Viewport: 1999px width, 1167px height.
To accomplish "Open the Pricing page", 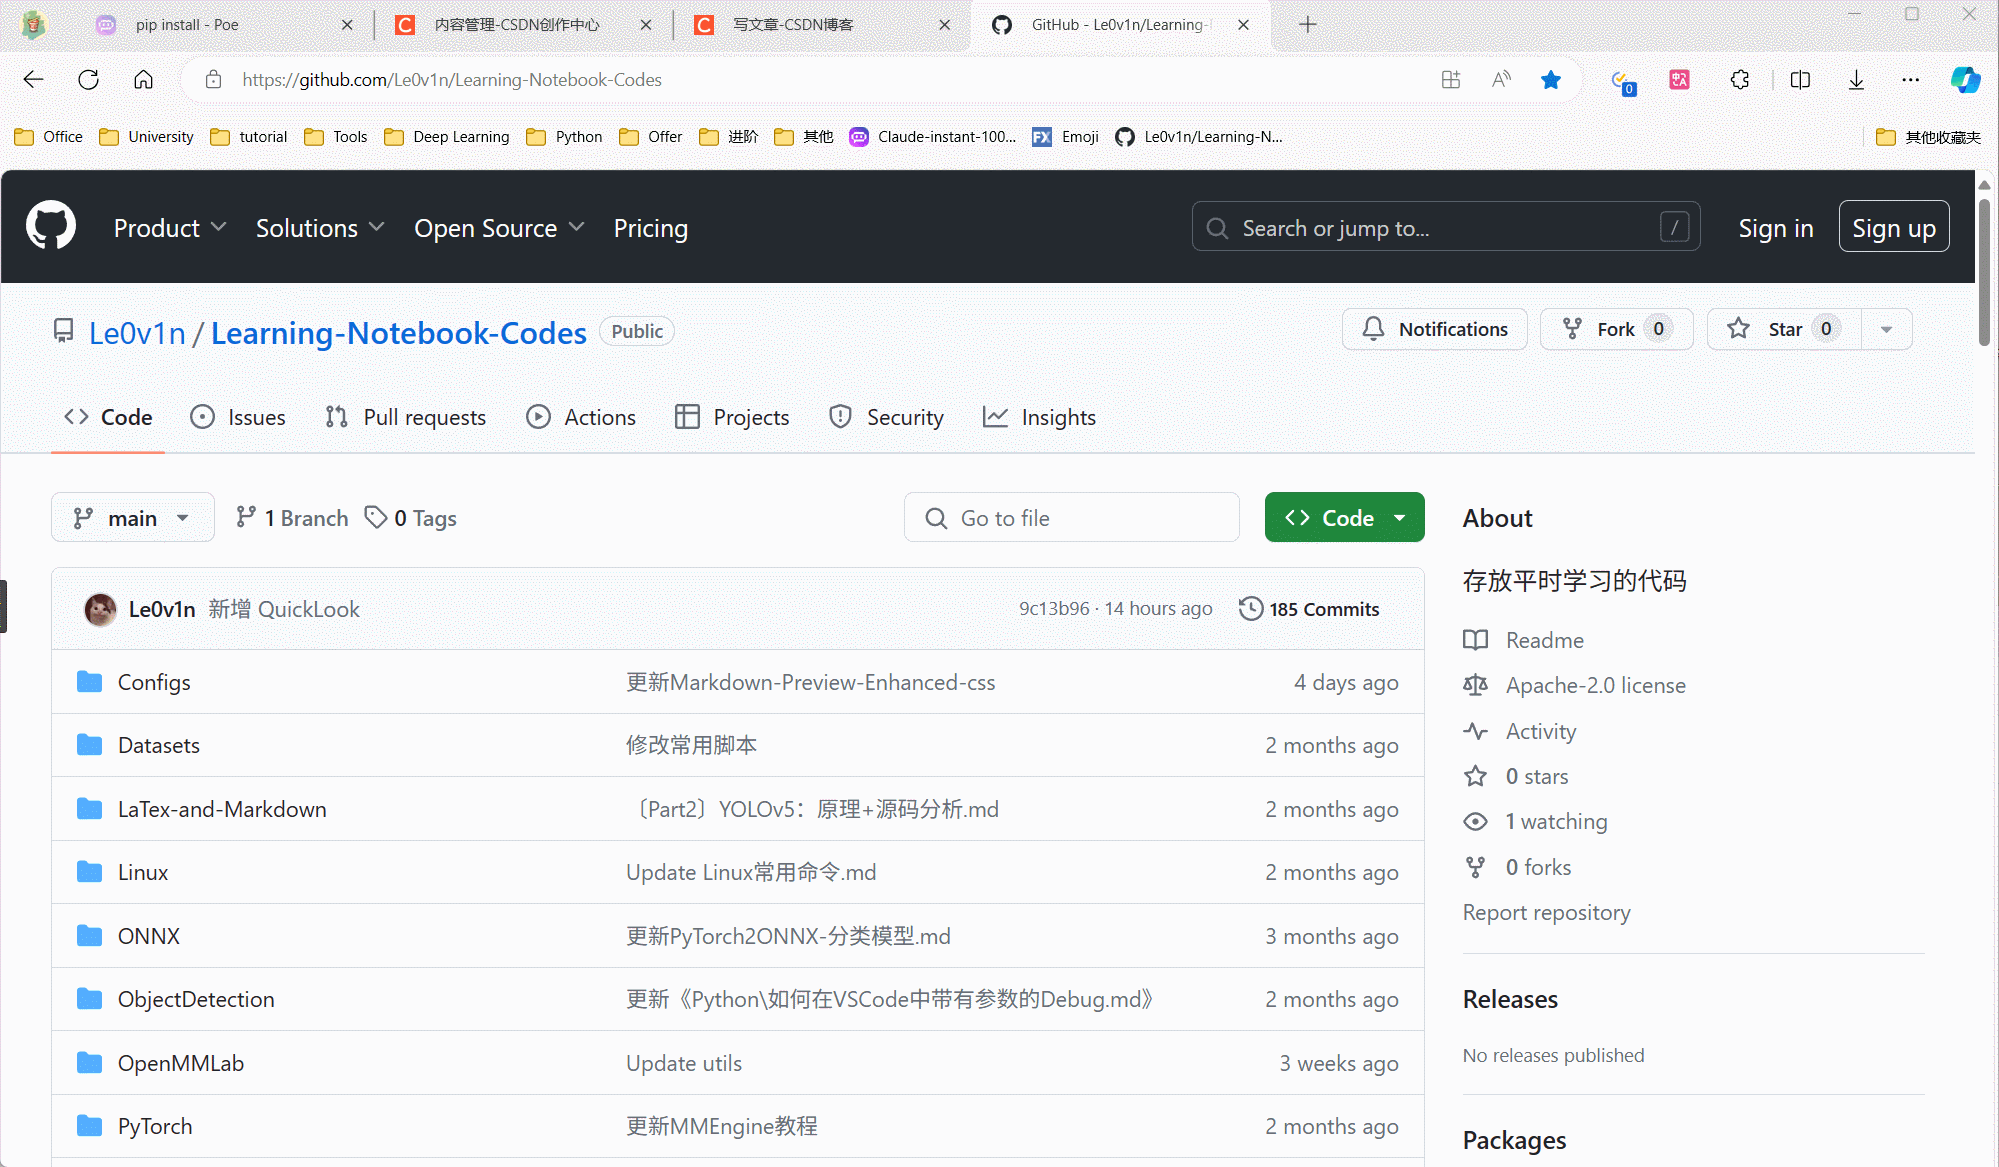I will [x=651, y=228].
